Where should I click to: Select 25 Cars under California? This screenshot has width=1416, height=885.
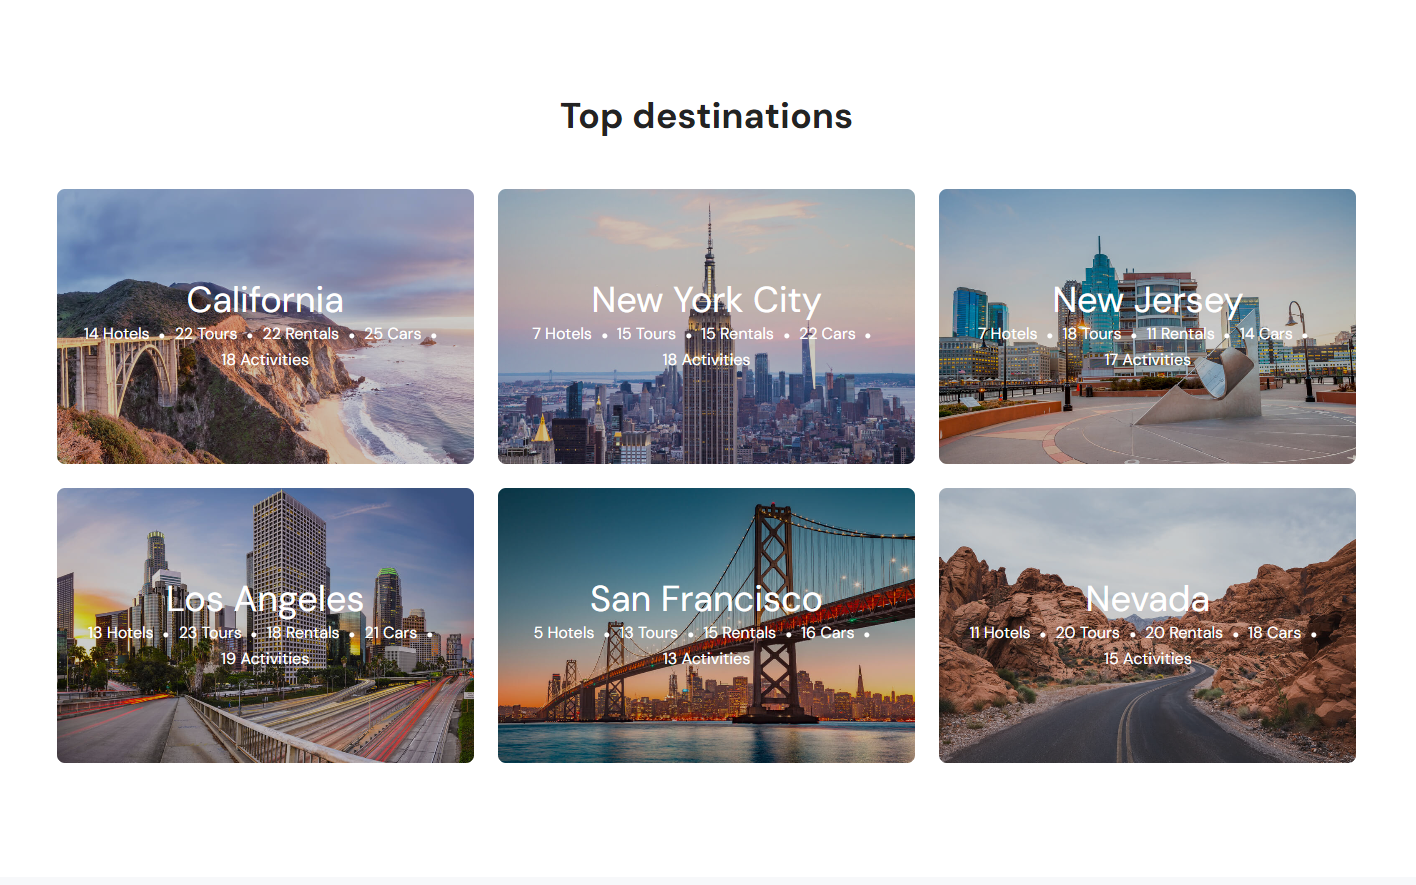392,334
